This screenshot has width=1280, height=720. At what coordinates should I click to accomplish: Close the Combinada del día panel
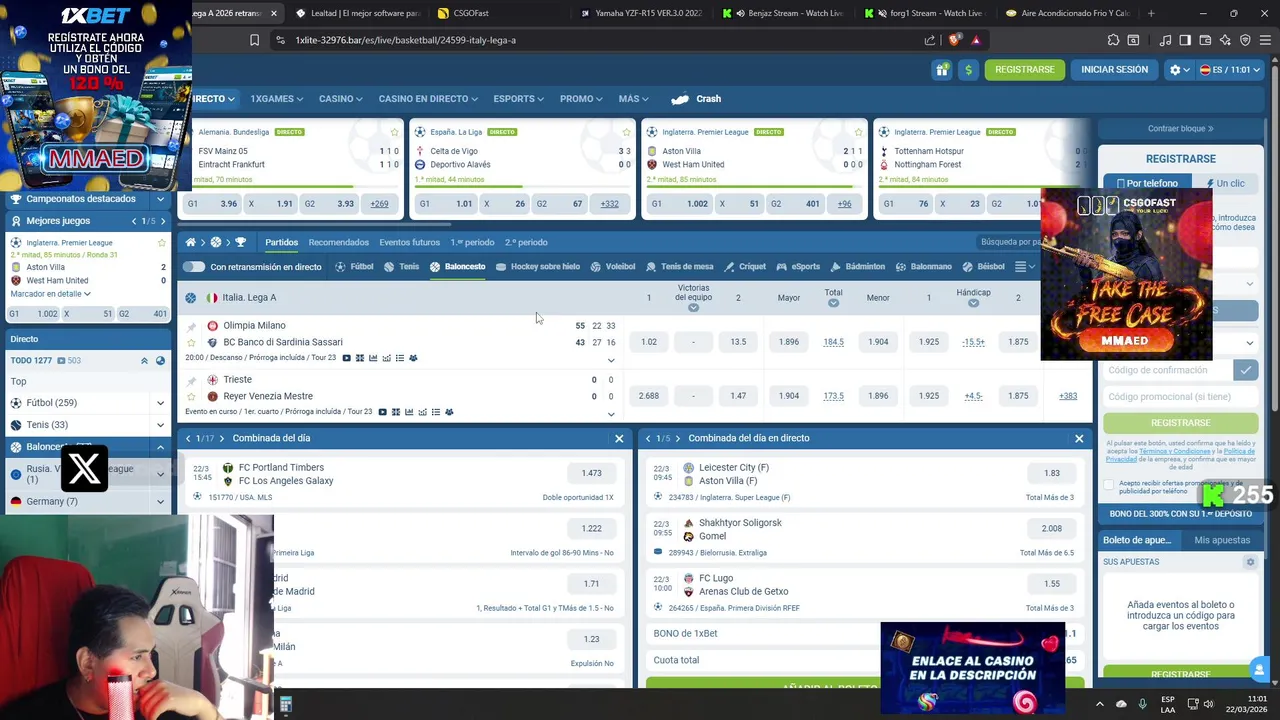(x=619, y=439)
